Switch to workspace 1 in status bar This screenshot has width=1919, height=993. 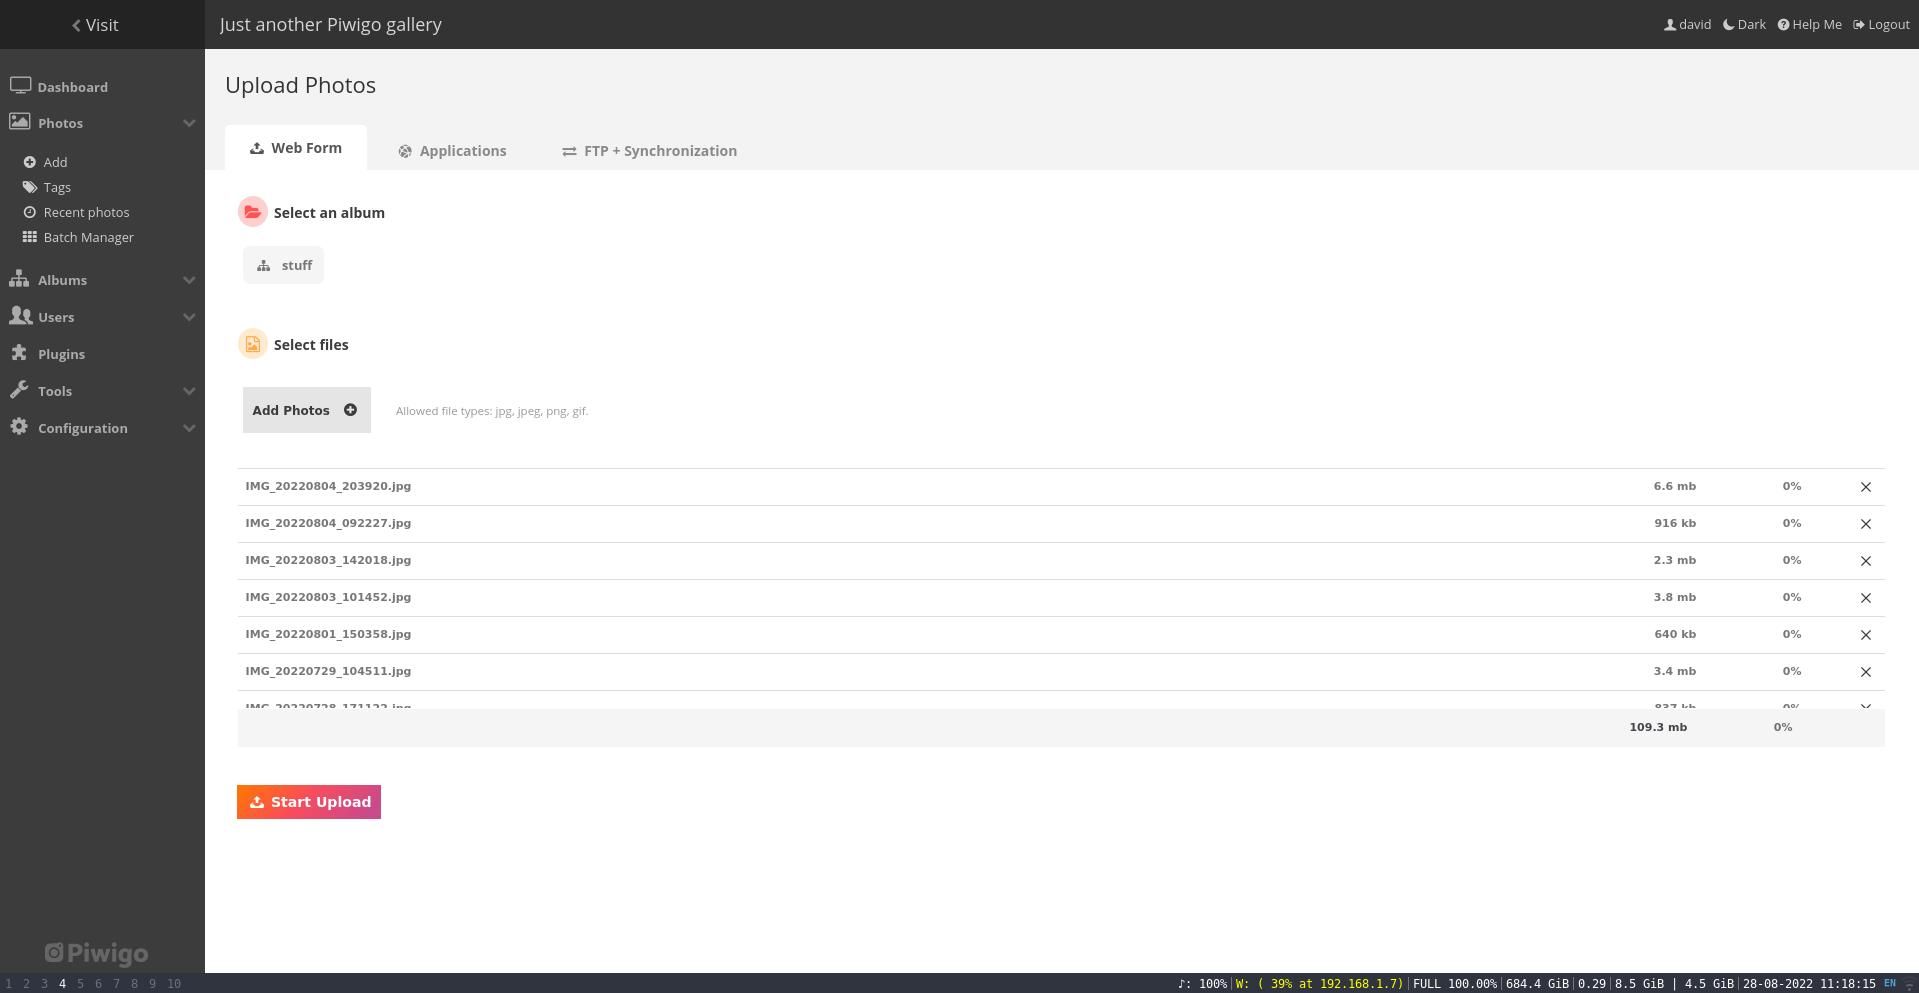coord(9,983)
